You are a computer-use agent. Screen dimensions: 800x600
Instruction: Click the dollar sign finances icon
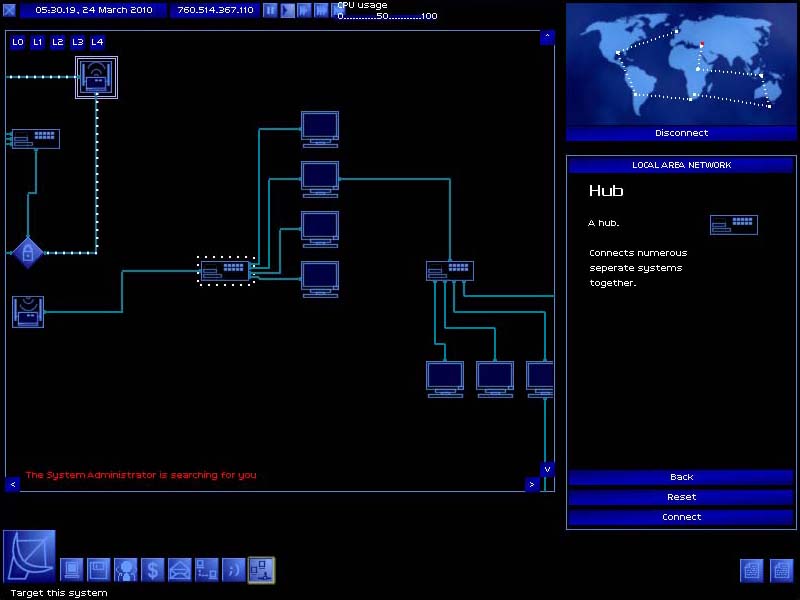[x=152, y=570]
